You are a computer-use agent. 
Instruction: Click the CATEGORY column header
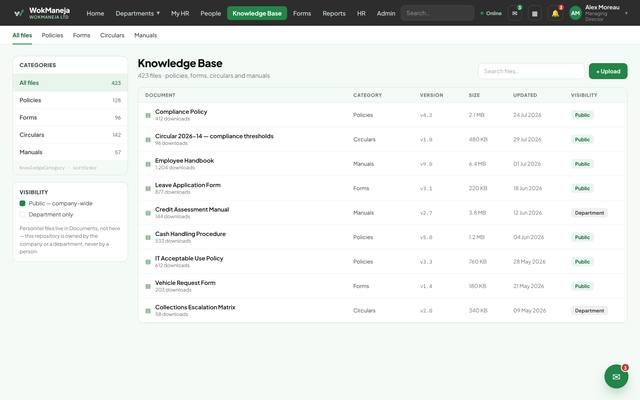coord(367,95)
